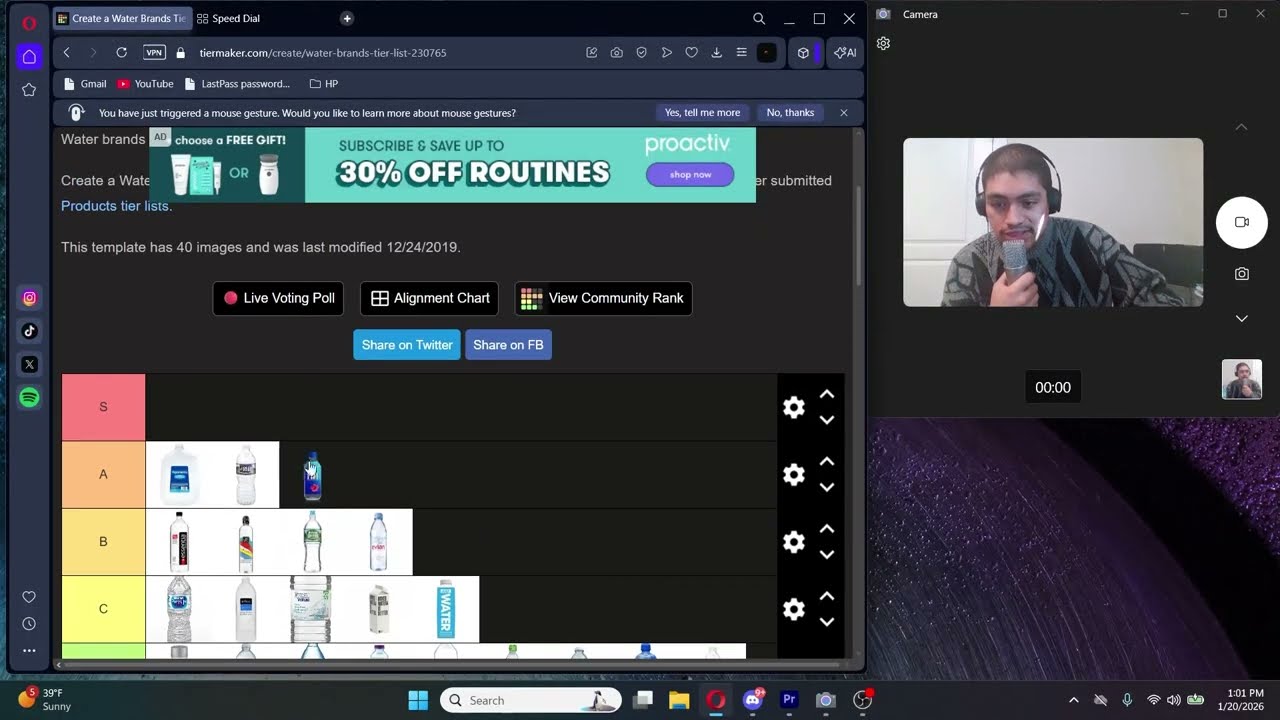Click the orange A tier label
1280x720 pixels.
103,475
